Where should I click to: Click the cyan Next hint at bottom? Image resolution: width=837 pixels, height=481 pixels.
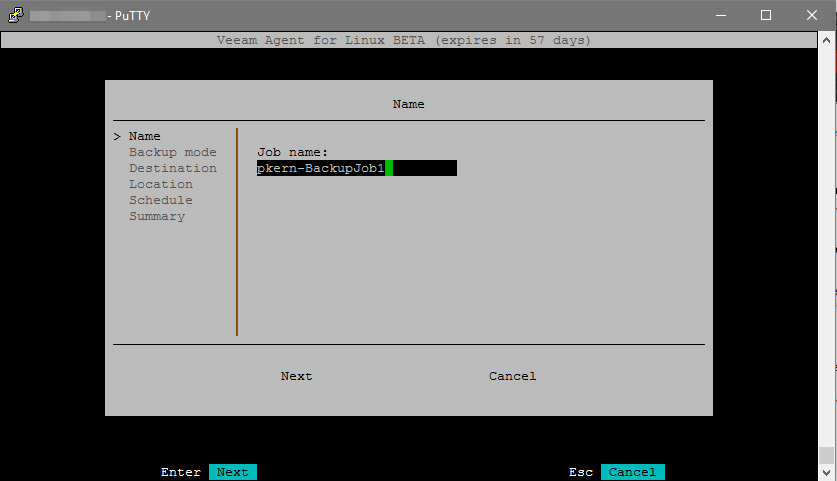233,472
